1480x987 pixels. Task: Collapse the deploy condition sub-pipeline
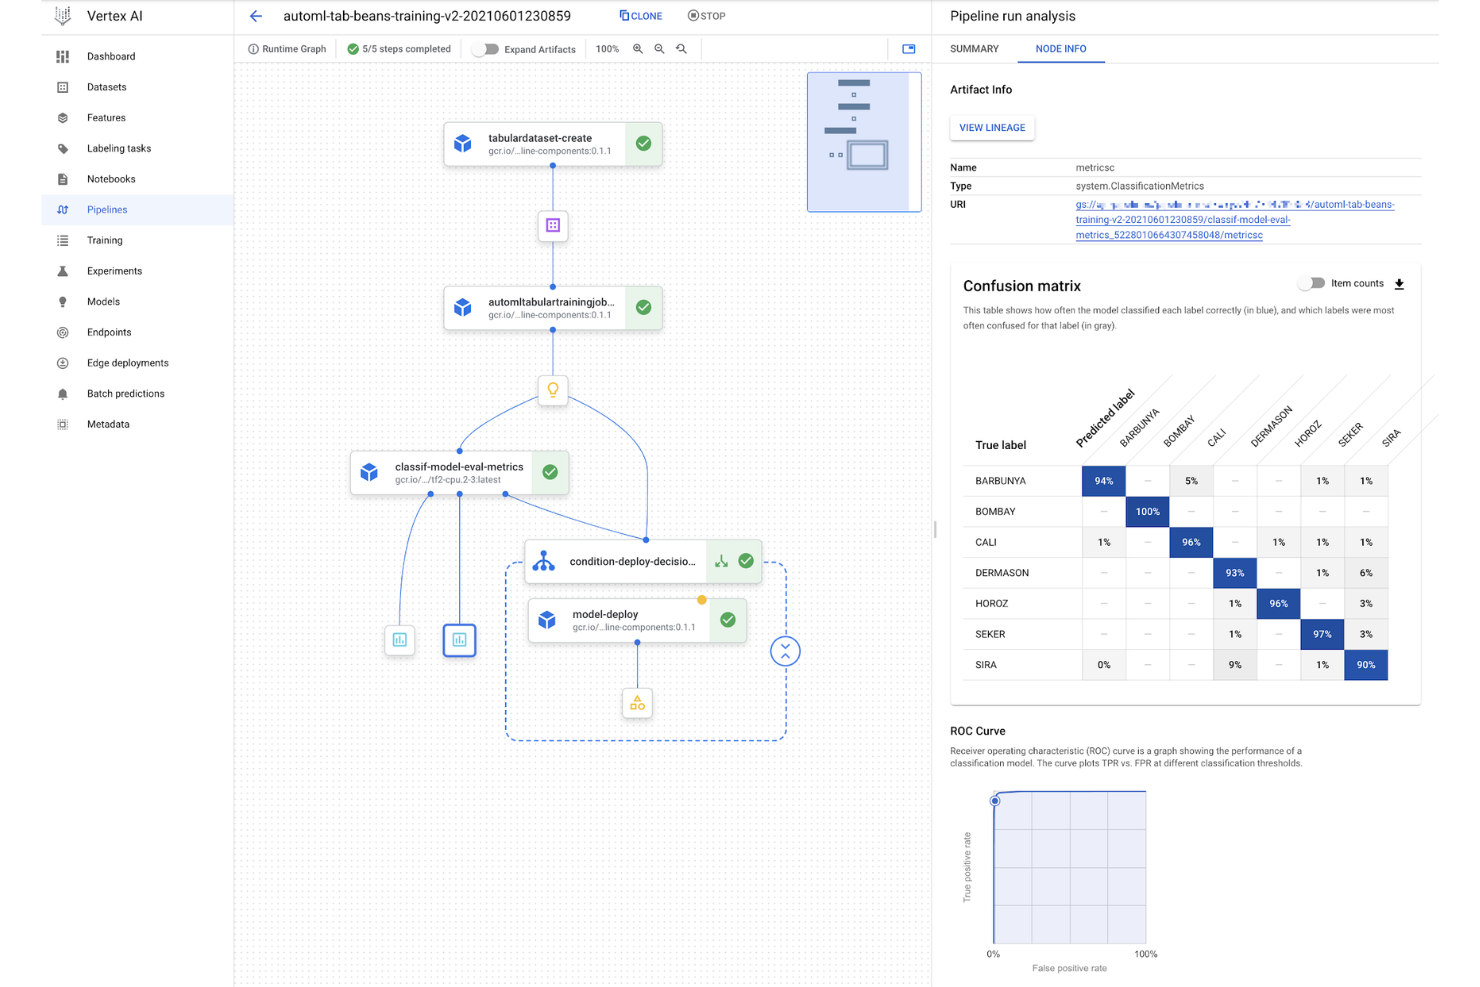(x=785, y=650)
